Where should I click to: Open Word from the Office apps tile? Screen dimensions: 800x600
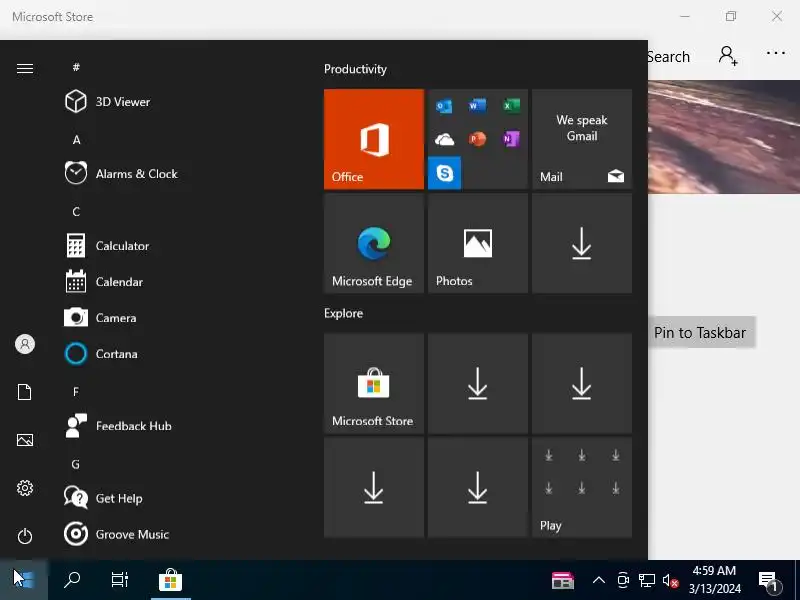coord(478,106)
